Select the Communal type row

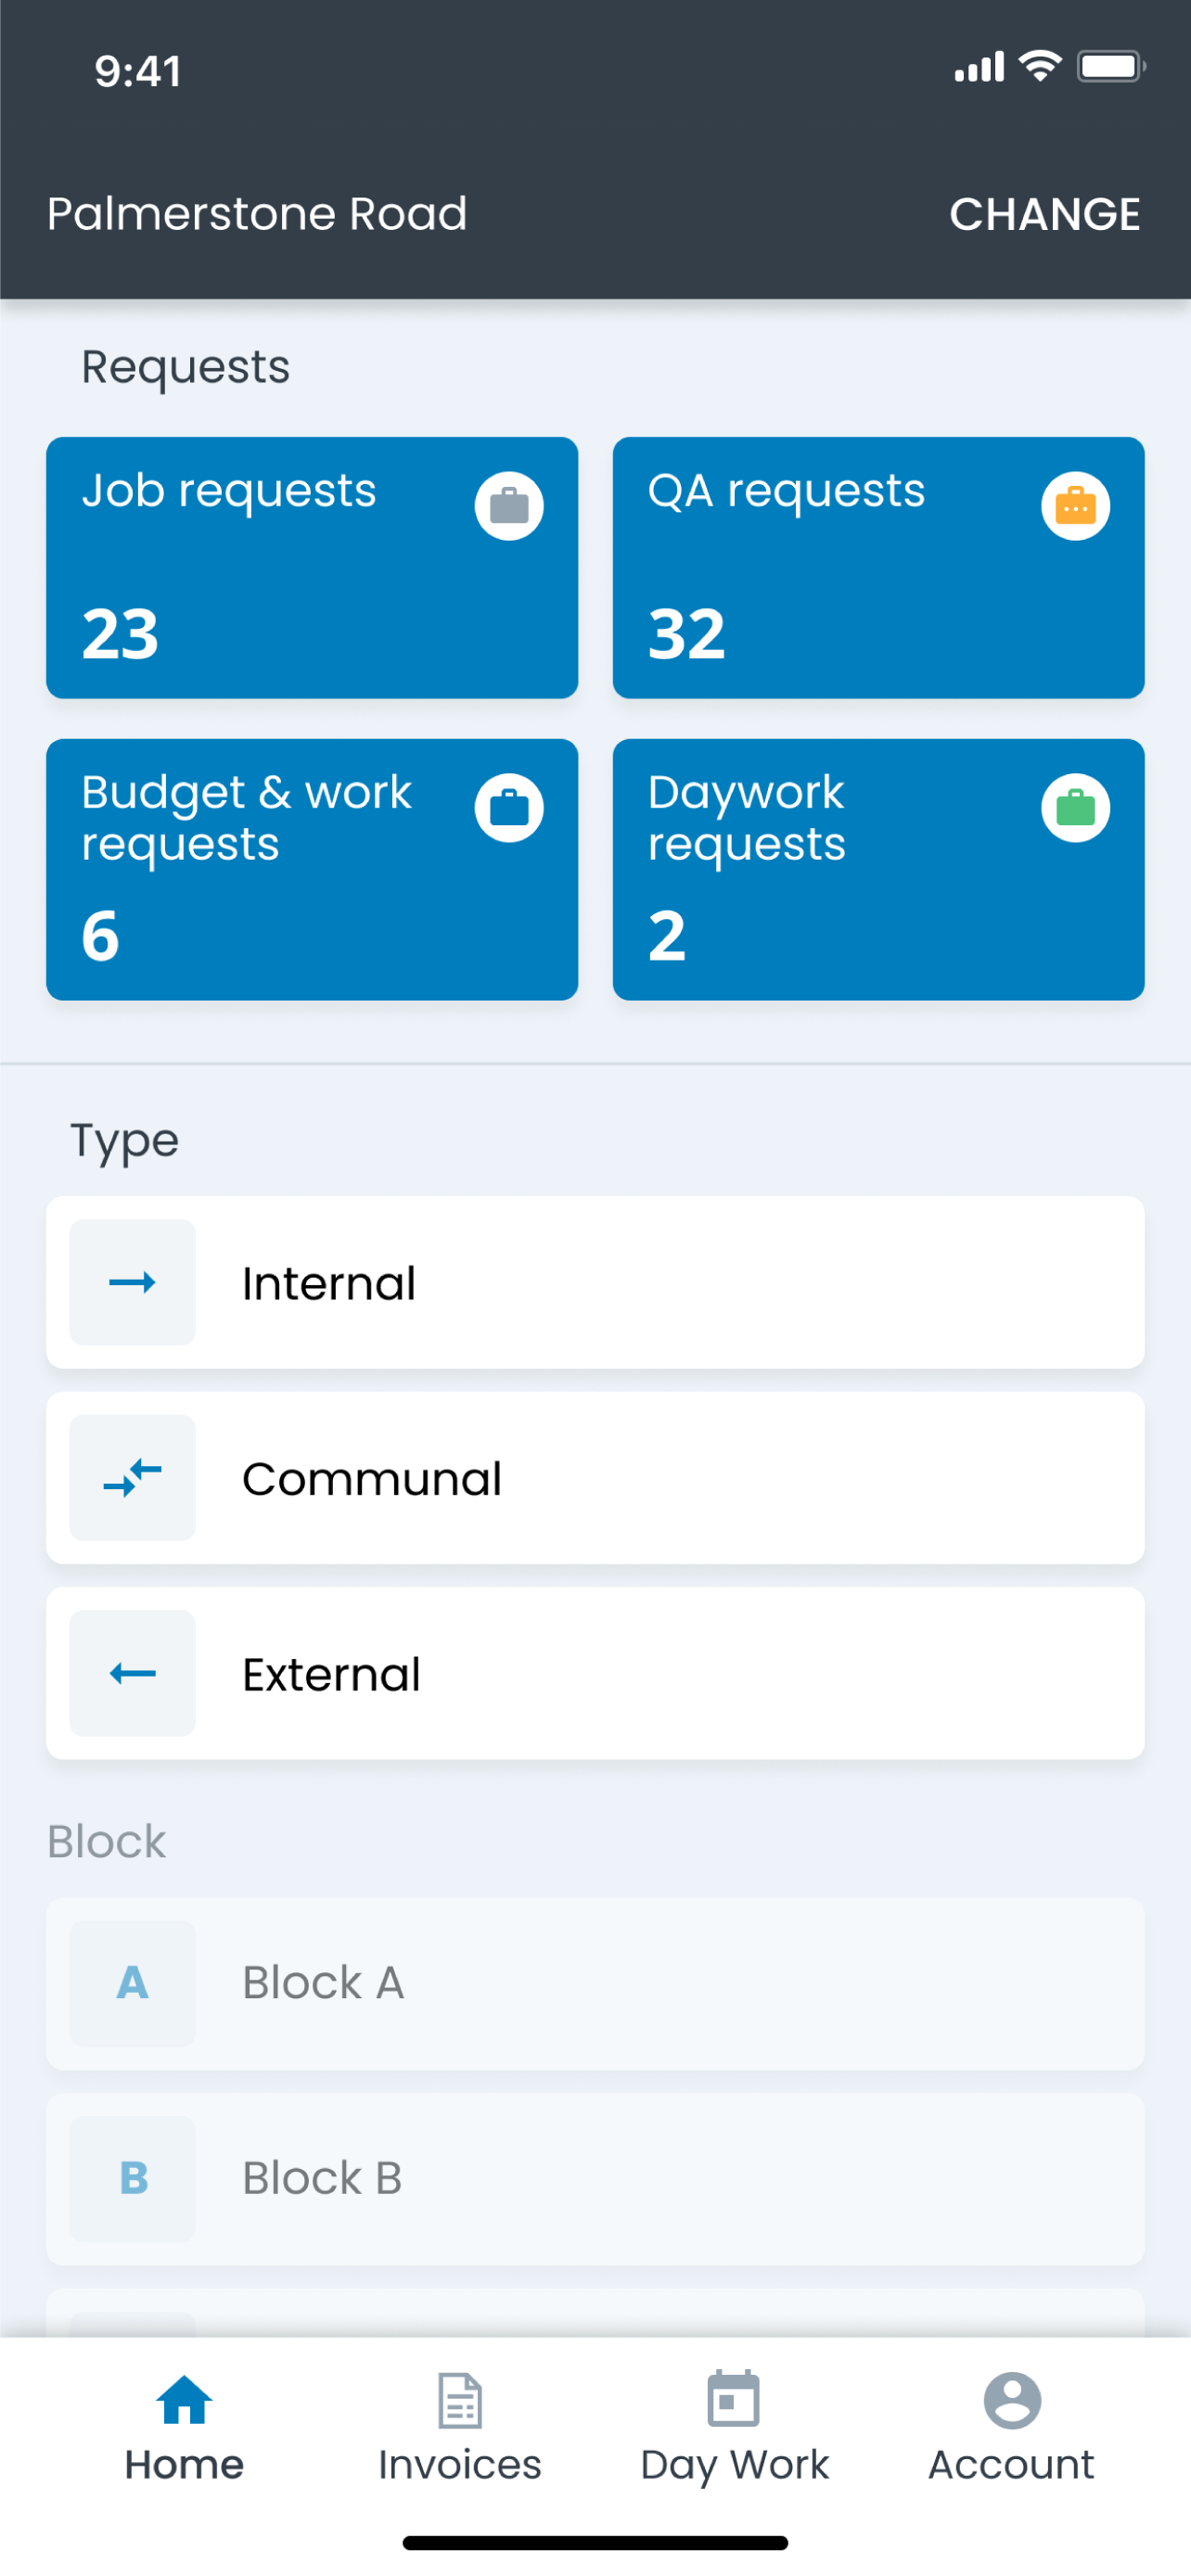(595, 1478)
